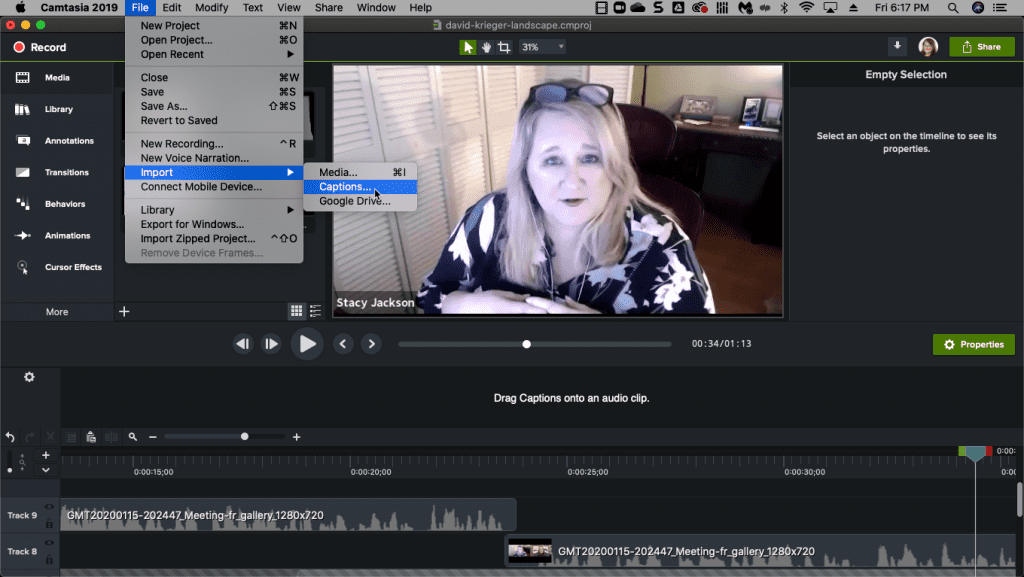1024x577 pixels.
Task: Click the Paste clipboard icon
Action: [91, 437]
